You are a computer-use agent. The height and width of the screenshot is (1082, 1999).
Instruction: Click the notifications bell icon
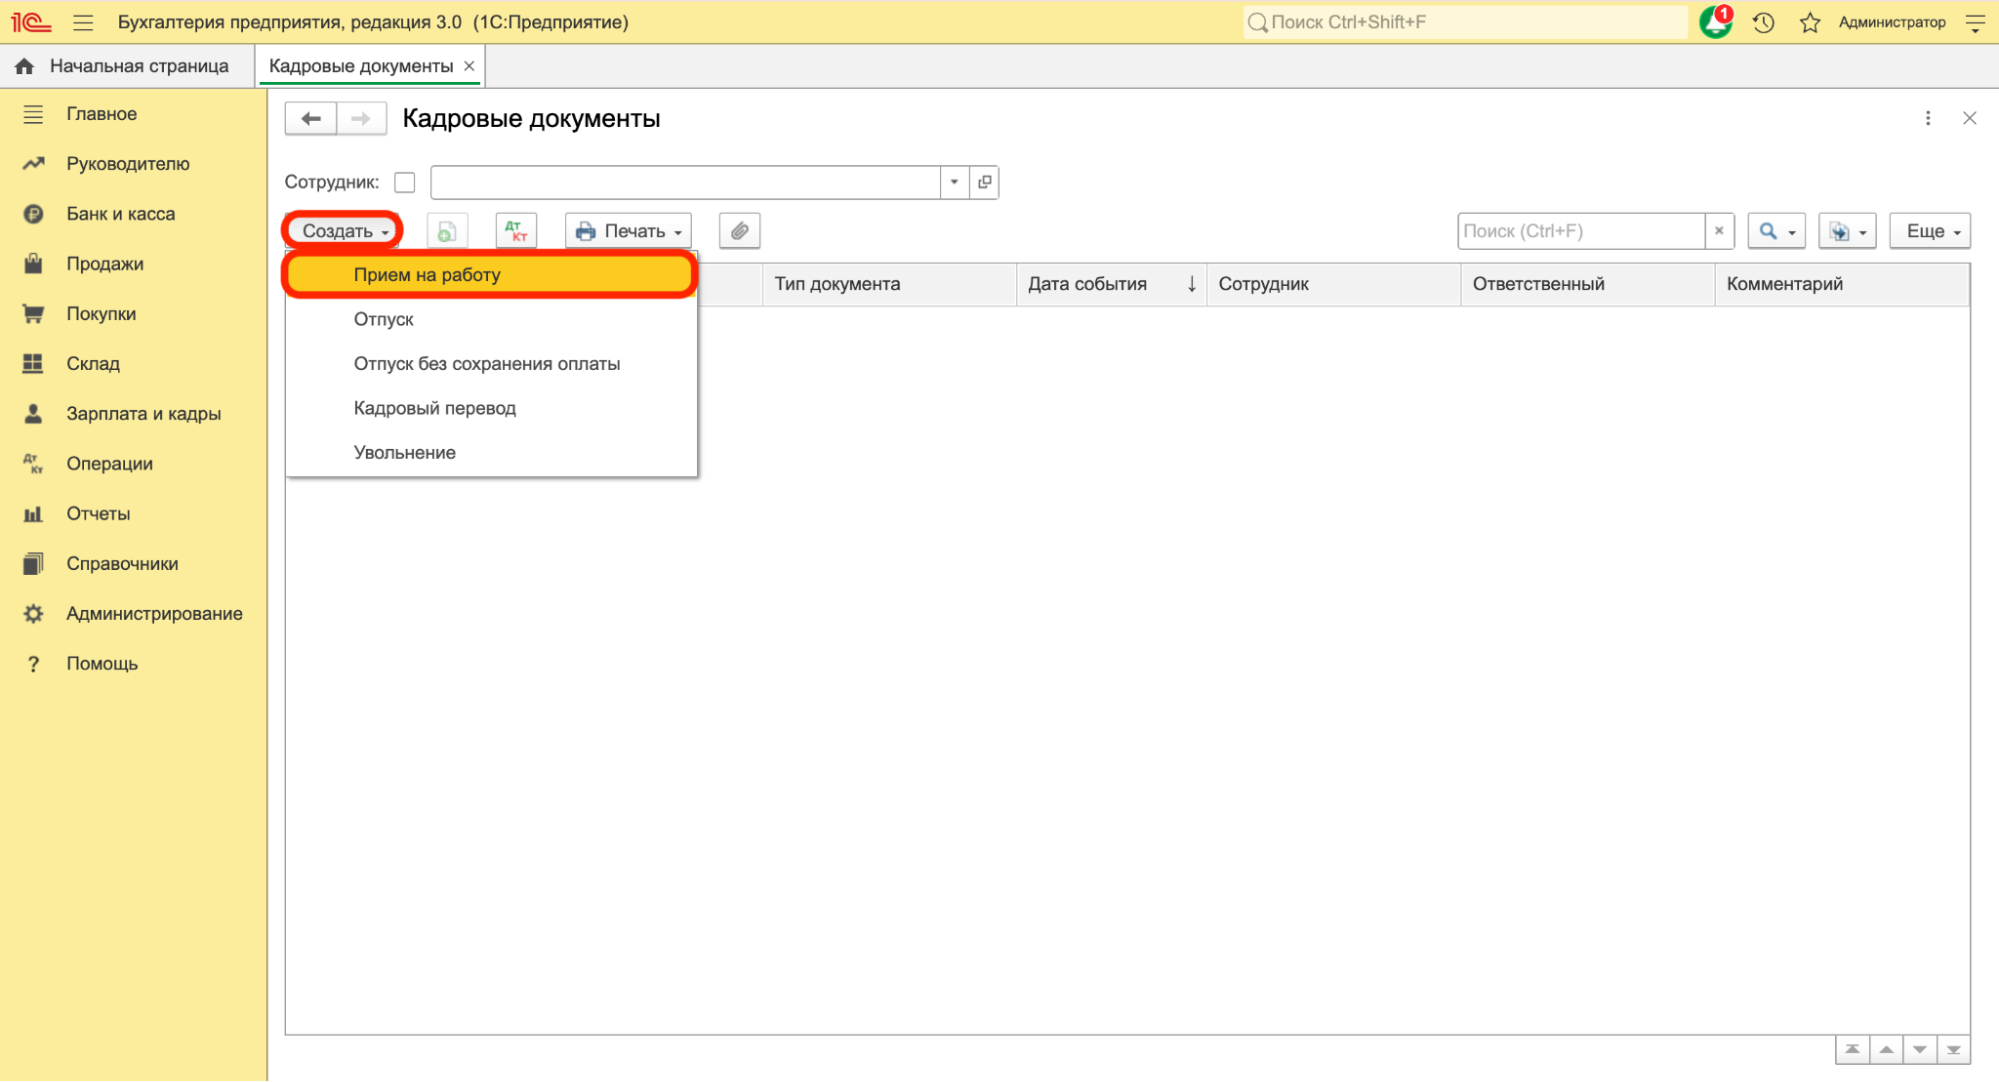(x=1715, y=22)
